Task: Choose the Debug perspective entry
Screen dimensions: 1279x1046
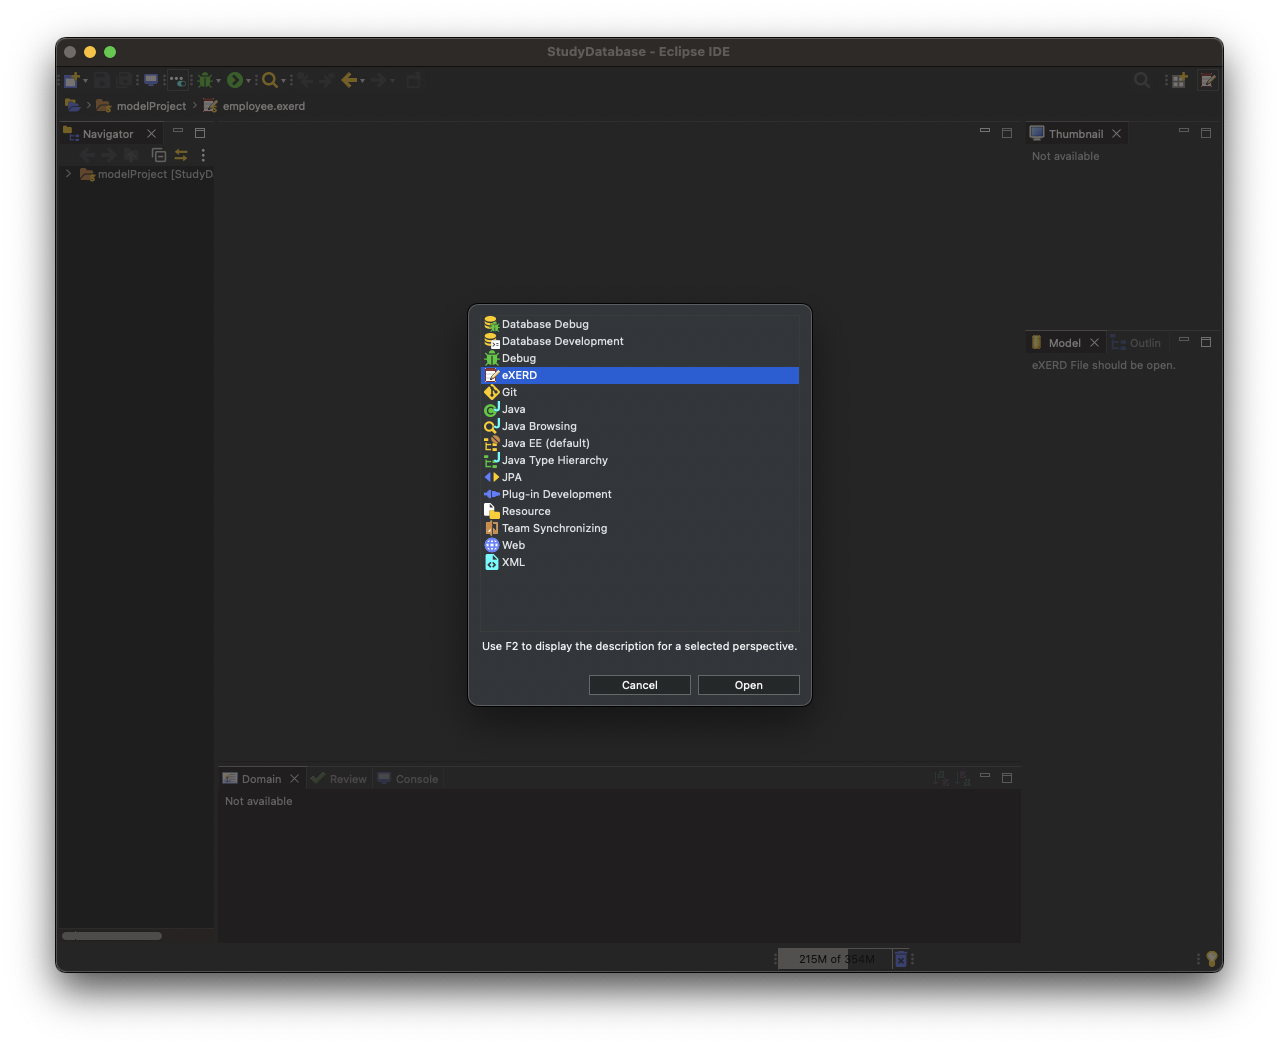Action: coord(640,358)
